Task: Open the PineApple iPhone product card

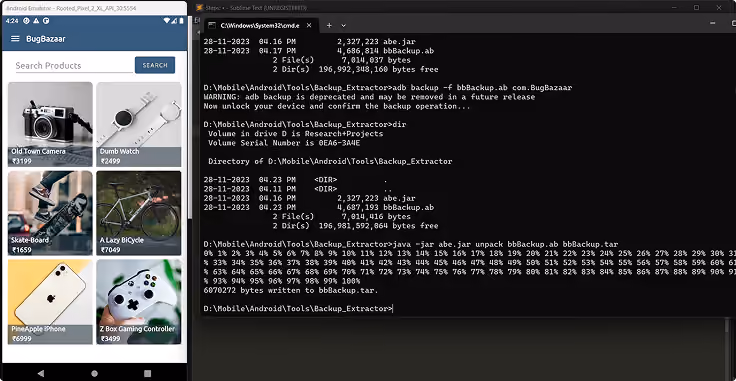Action: pos(50,302)
